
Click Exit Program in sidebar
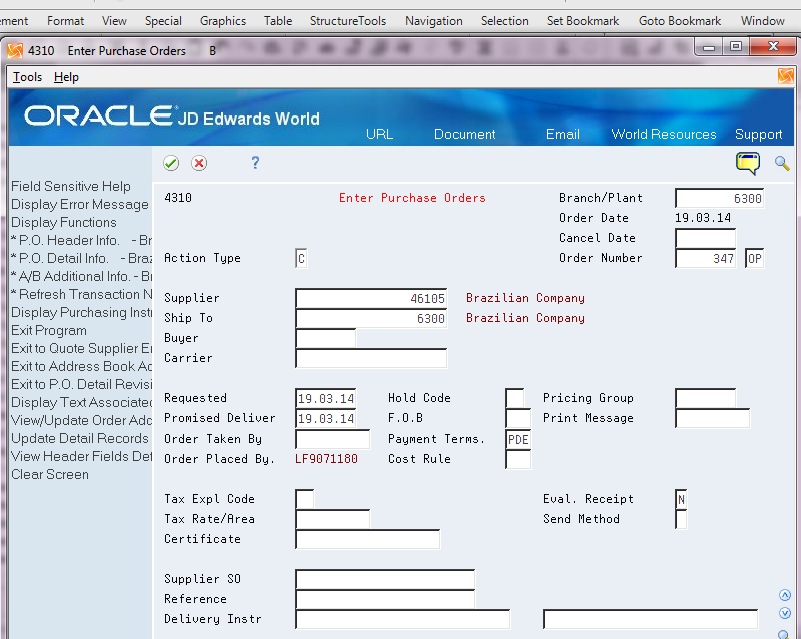point(49,330)
